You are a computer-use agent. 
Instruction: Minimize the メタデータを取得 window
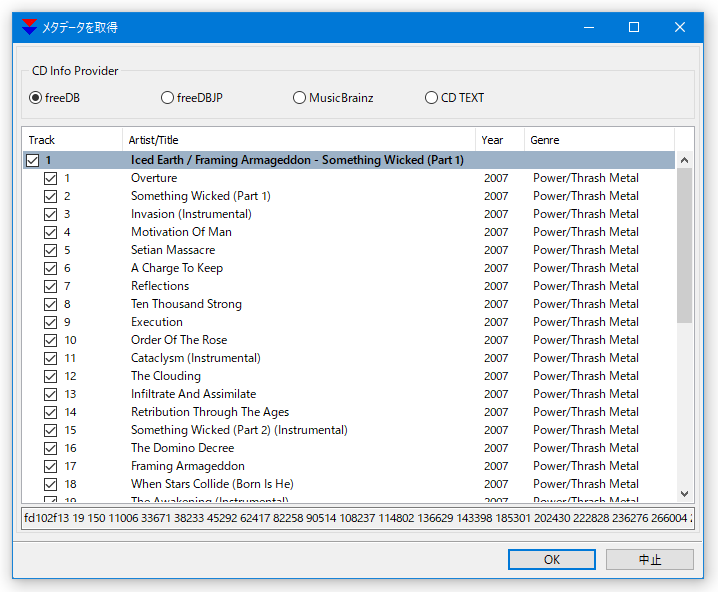(x=589, y=27)
